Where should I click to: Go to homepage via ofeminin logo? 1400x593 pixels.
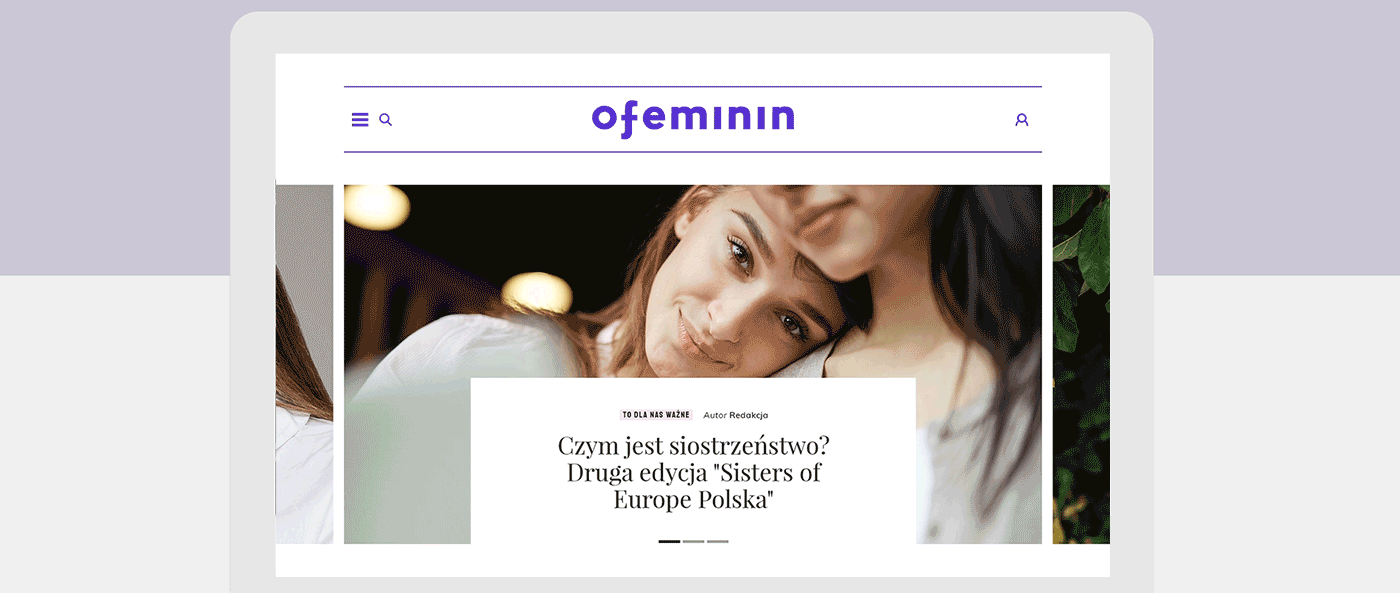tap(693, 119)
